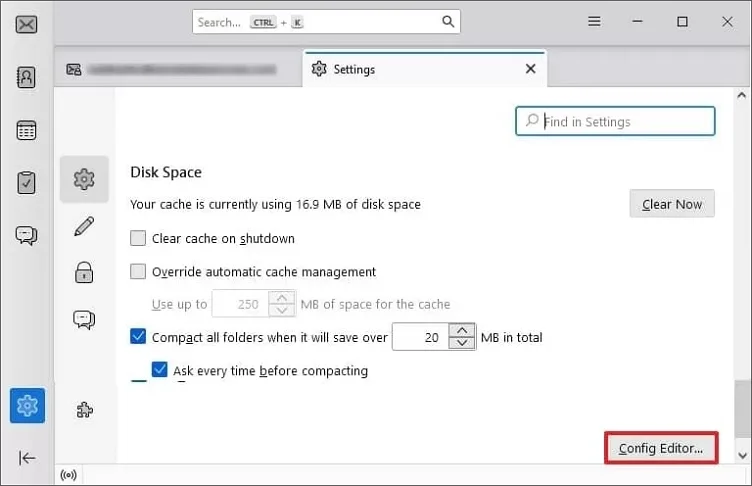Screen dimensions: 752x486
Task: Click the Clear Now button
Action: 672,204
